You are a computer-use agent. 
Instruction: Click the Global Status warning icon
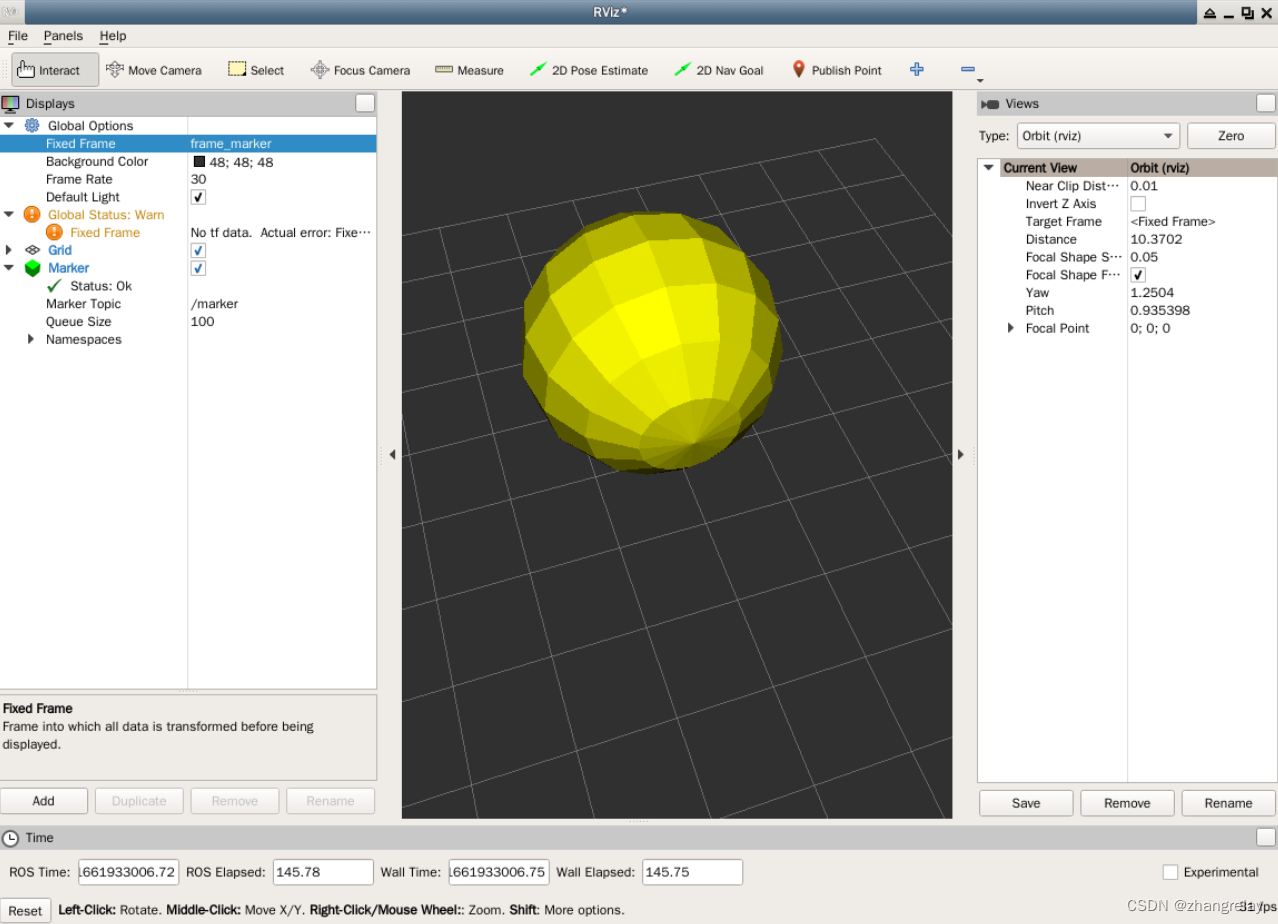[32, 214]
